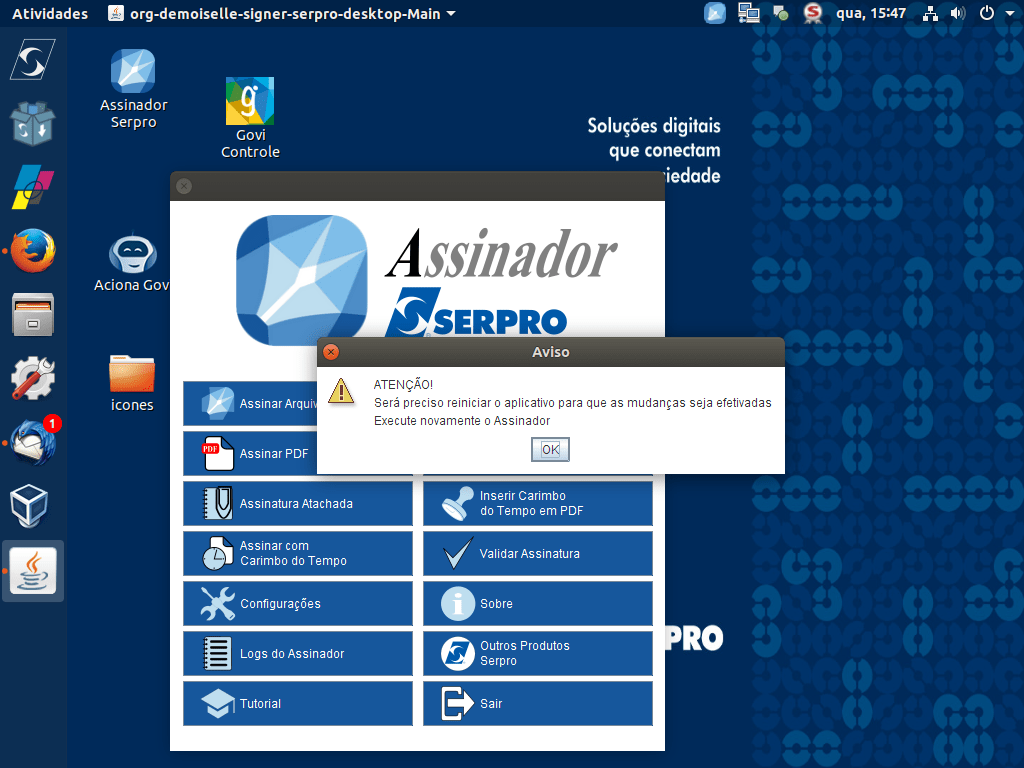
Task: Close the Assinador main window
Action: click(184, 186)
